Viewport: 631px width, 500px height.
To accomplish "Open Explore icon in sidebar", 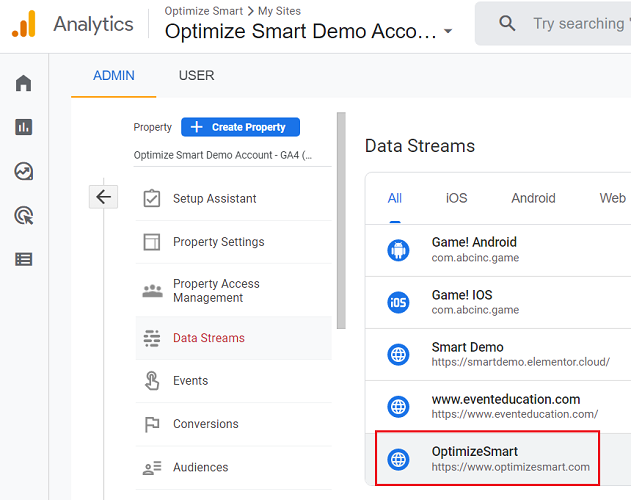I will click(23, 171).
